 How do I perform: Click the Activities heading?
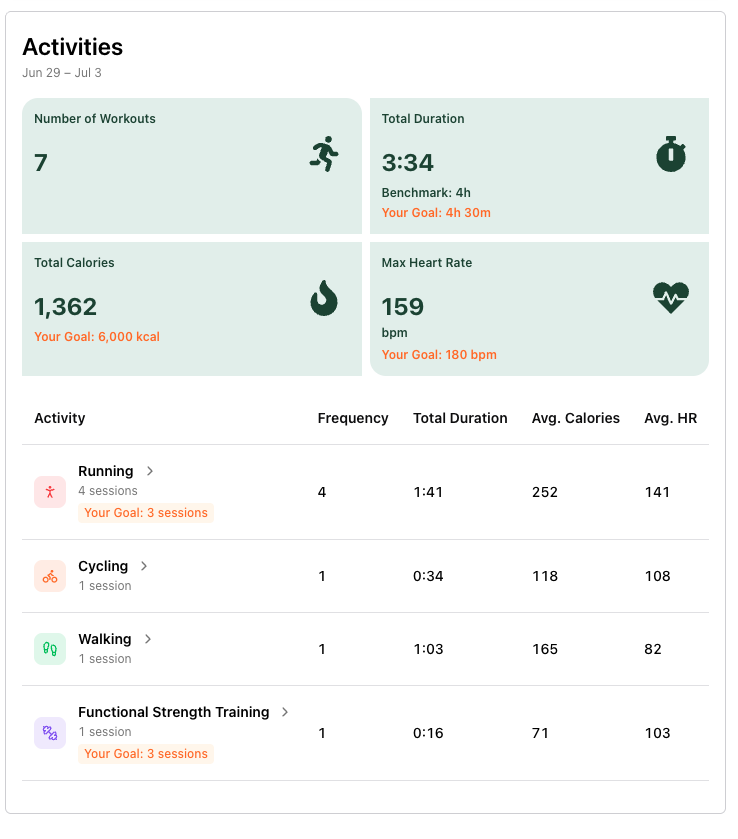point(72,47)
